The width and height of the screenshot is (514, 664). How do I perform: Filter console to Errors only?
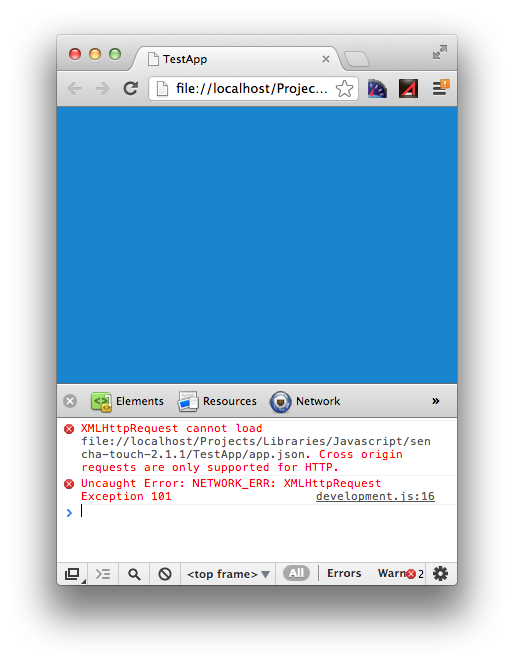coord(344,573)
